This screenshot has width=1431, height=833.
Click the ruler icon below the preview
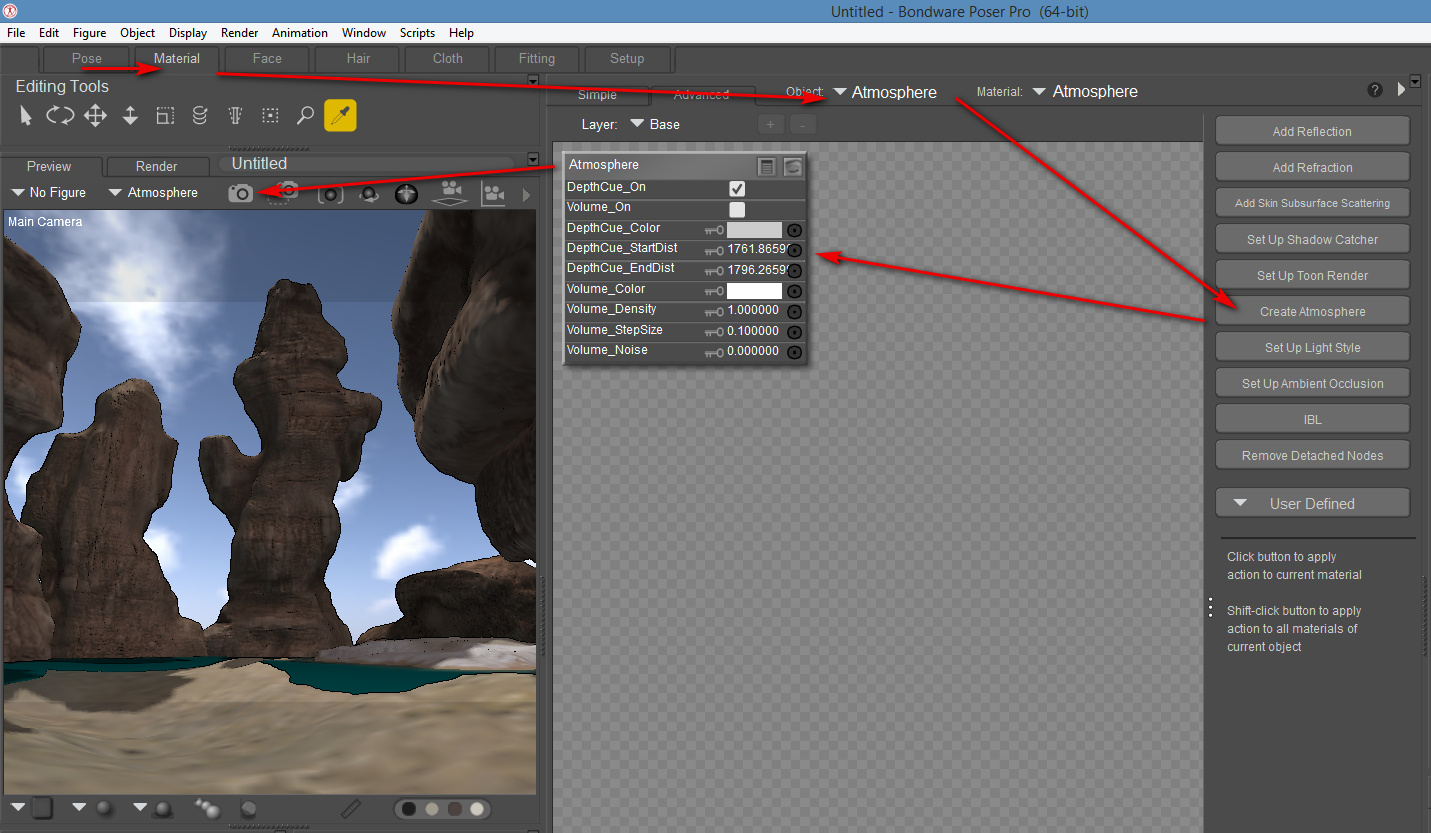click(351, 808)
